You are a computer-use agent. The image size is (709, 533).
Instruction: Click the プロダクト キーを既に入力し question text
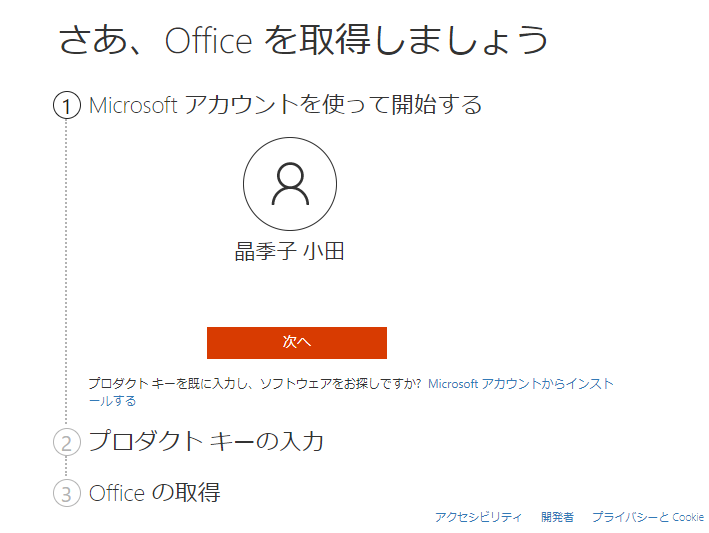(x=254, y=384)
